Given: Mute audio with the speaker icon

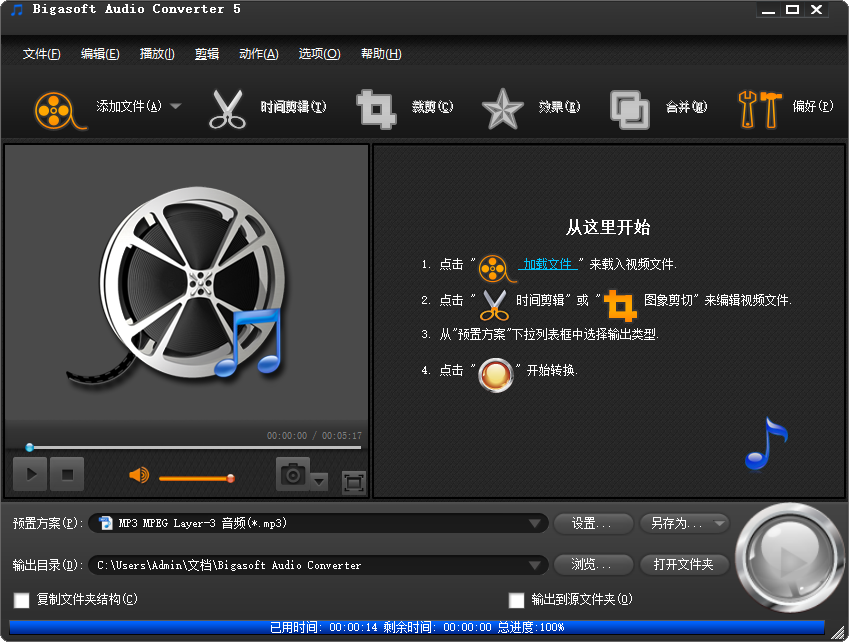Looking at the screenshot, I should tap(138, 474).
